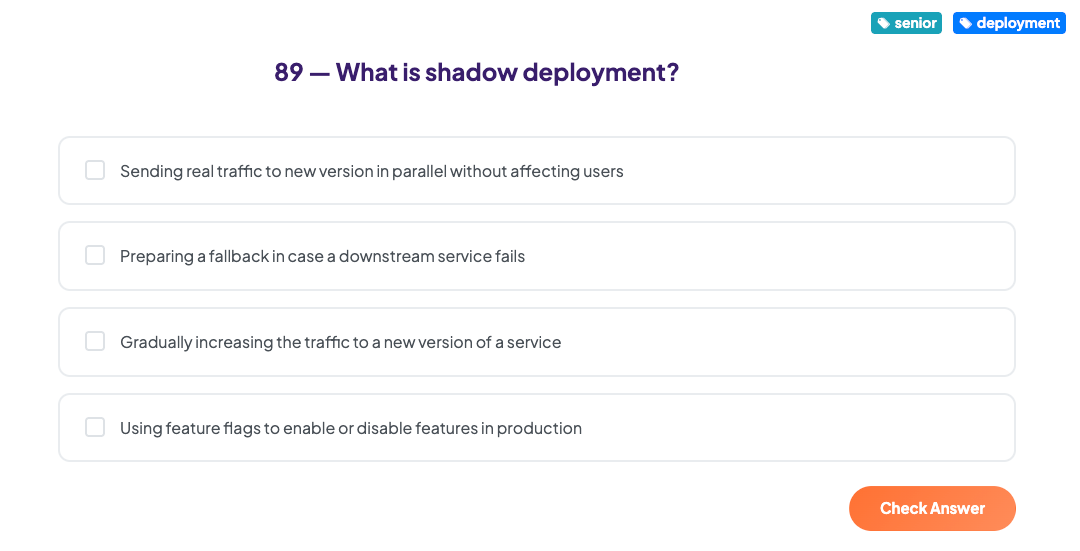Select the 'Gradually increasing the traffic' checkbox
The image size is (1080, 551).
point(95,342)
